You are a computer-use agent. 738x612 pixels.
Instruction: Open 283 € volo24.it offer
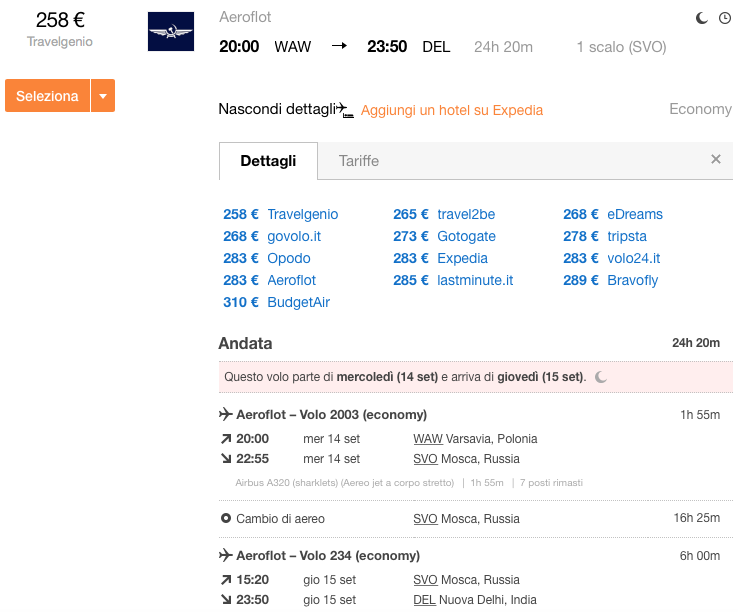tap(611, 258)
